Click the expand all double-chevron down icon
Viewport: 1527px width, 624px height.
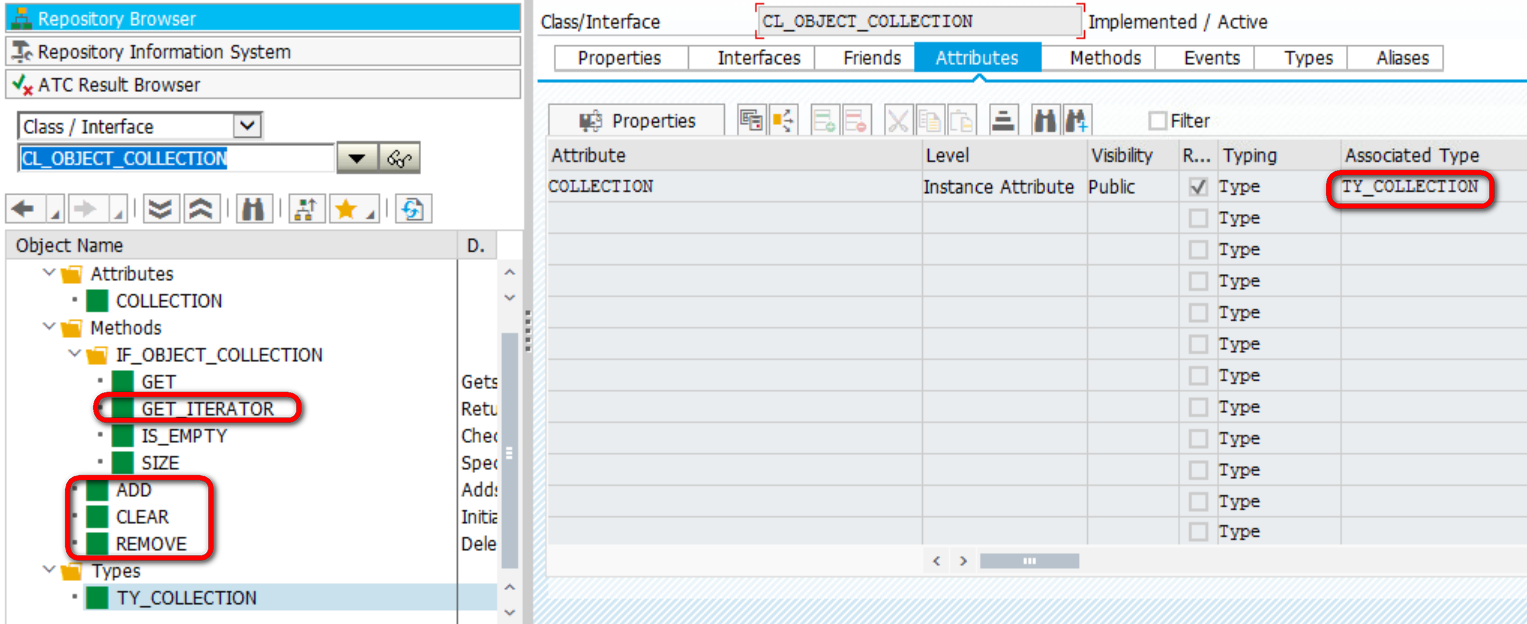coord(160,208)
